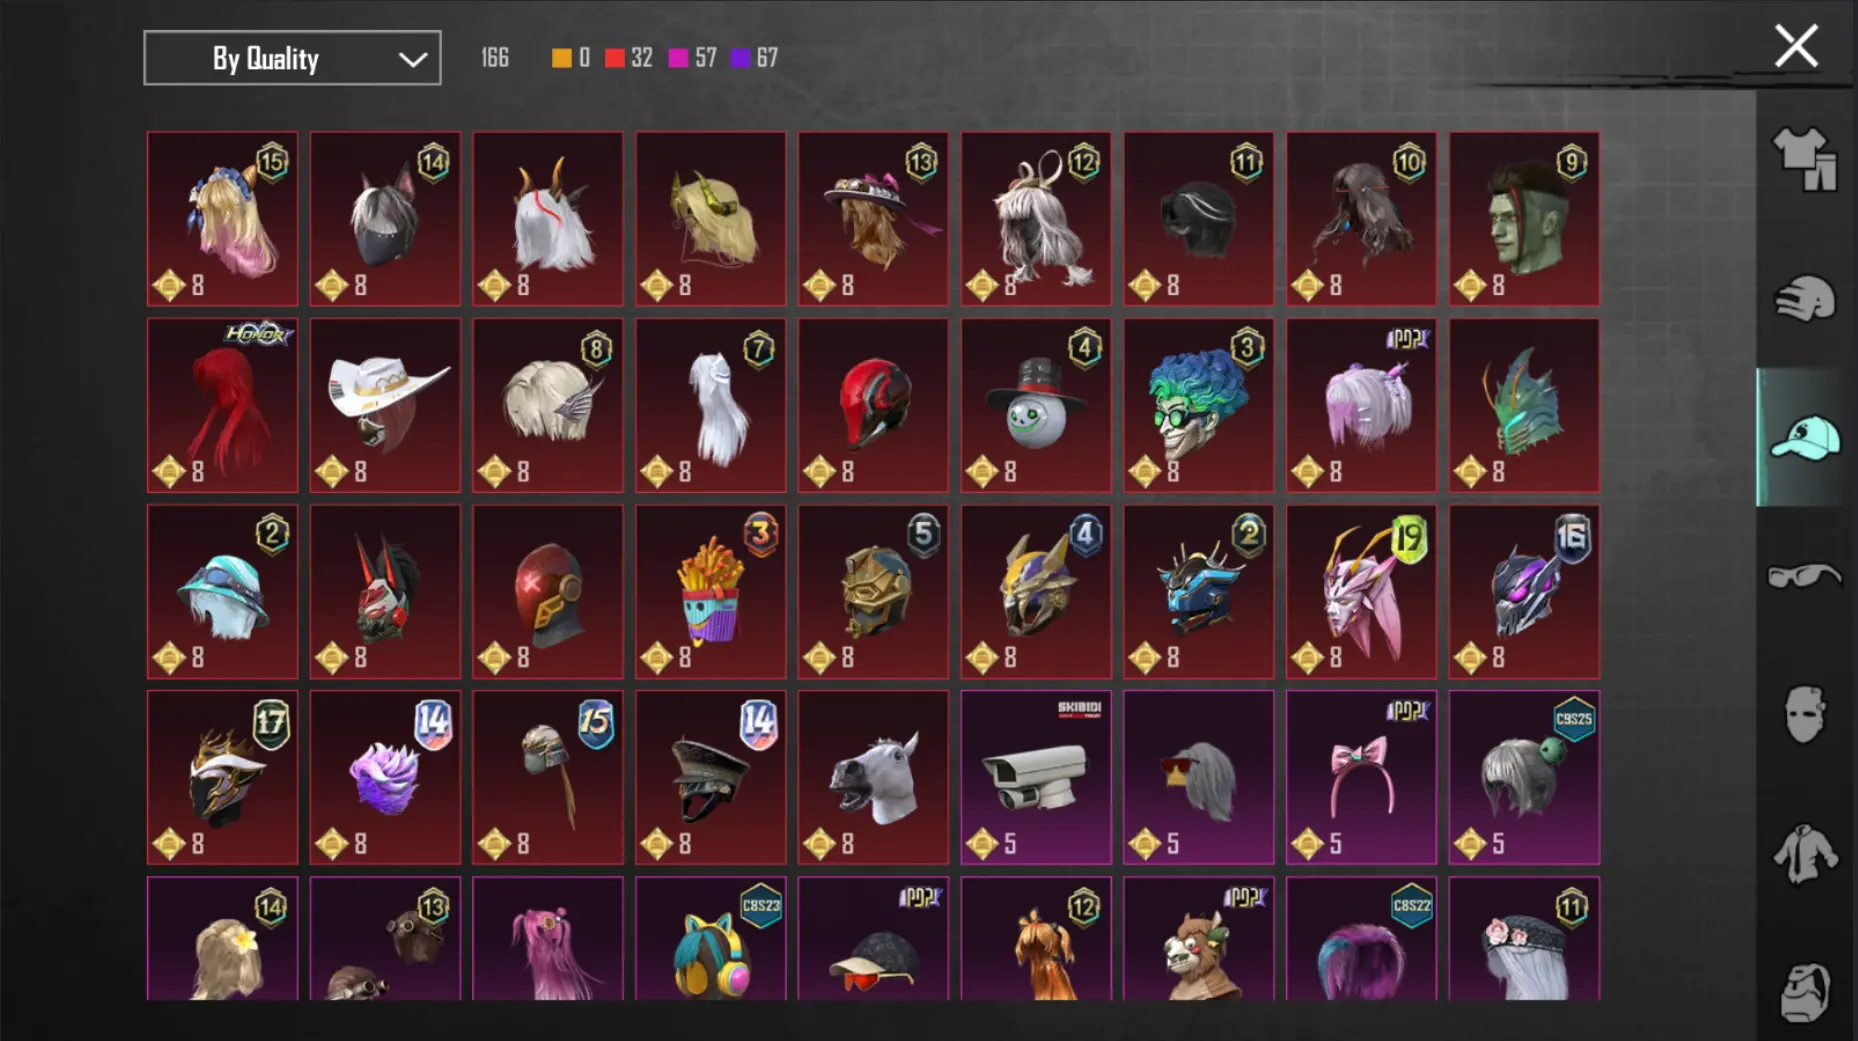Filter by the red quality swatch

pos(615,58)
